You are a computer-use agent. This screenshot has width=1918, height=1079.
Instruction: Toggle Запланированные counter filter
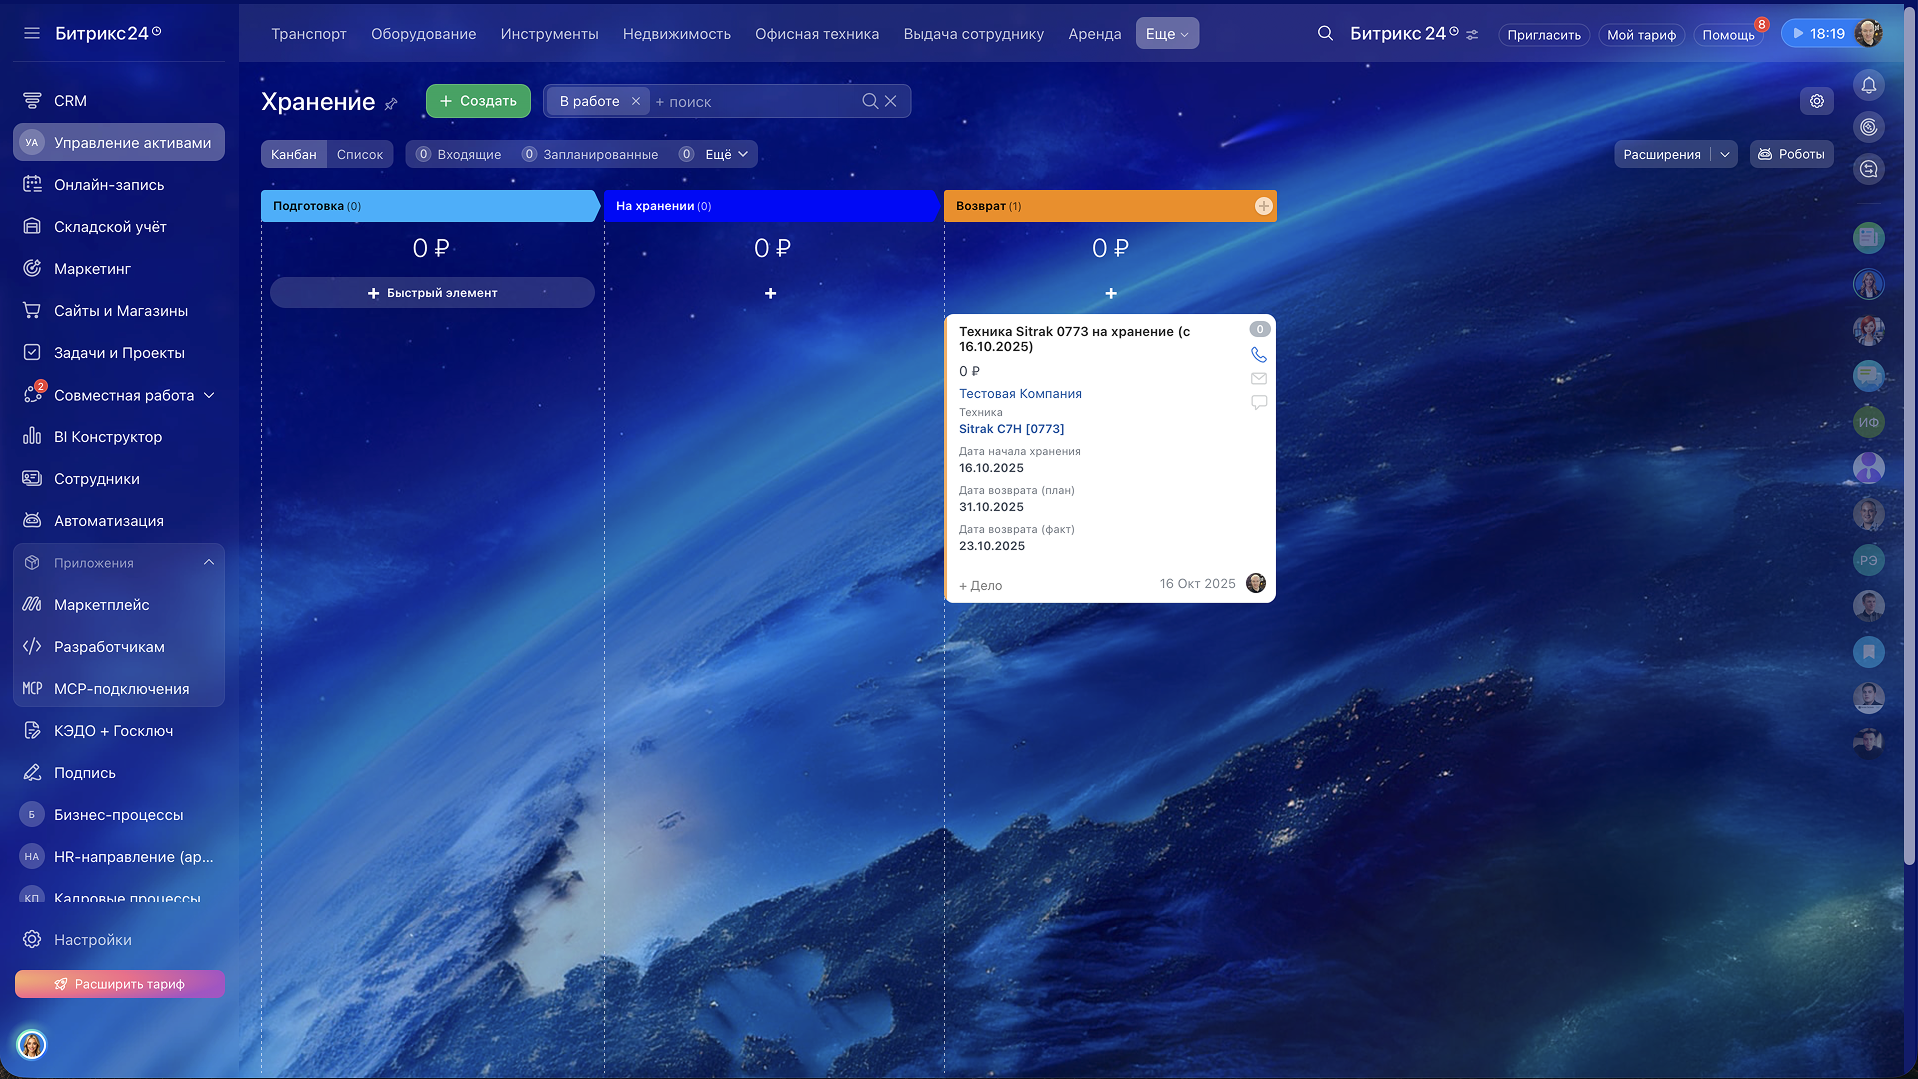click(x=591, y=154)
